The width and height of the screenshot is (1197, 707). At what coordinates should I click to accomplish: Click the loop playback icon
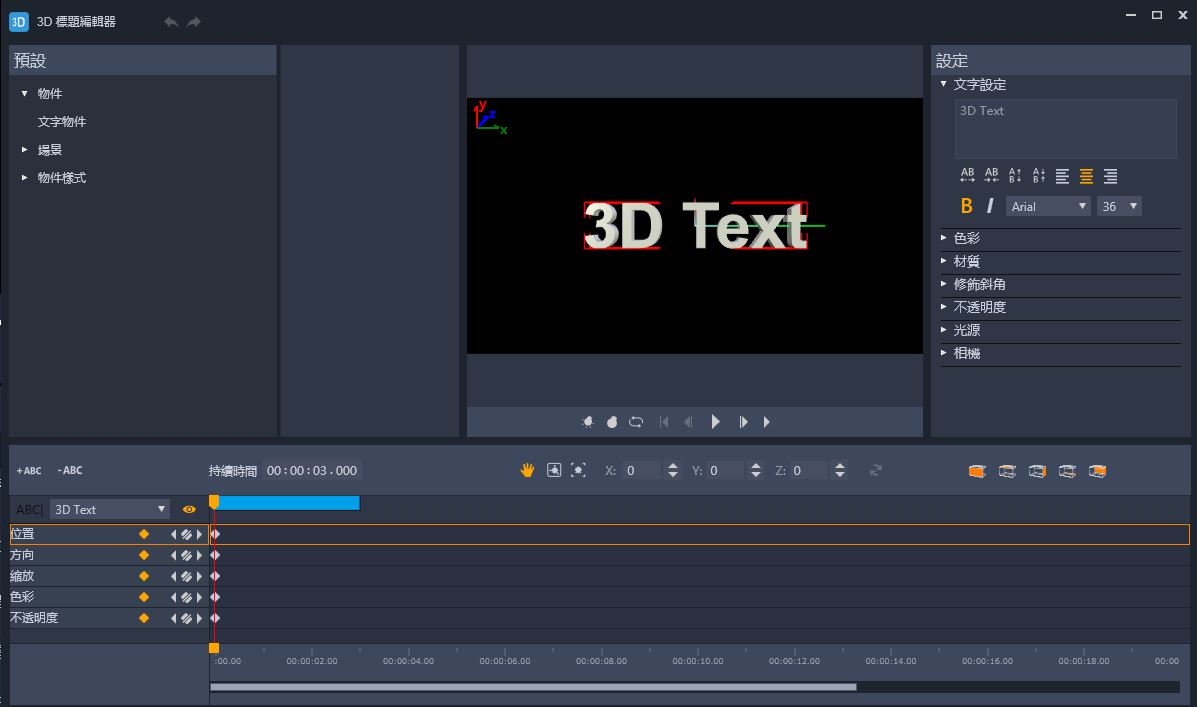coord(636,422)
